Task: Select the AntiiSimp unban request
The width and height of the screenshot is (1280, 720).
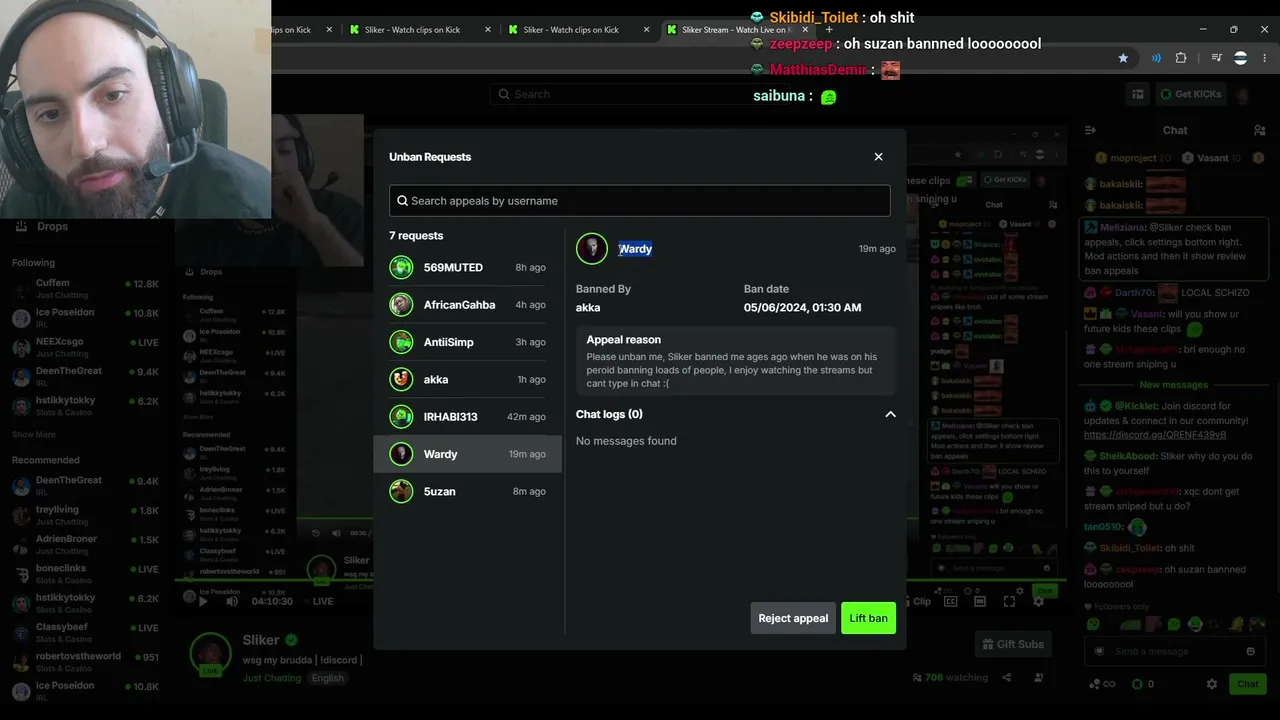Action: click(x=467, y=342)
